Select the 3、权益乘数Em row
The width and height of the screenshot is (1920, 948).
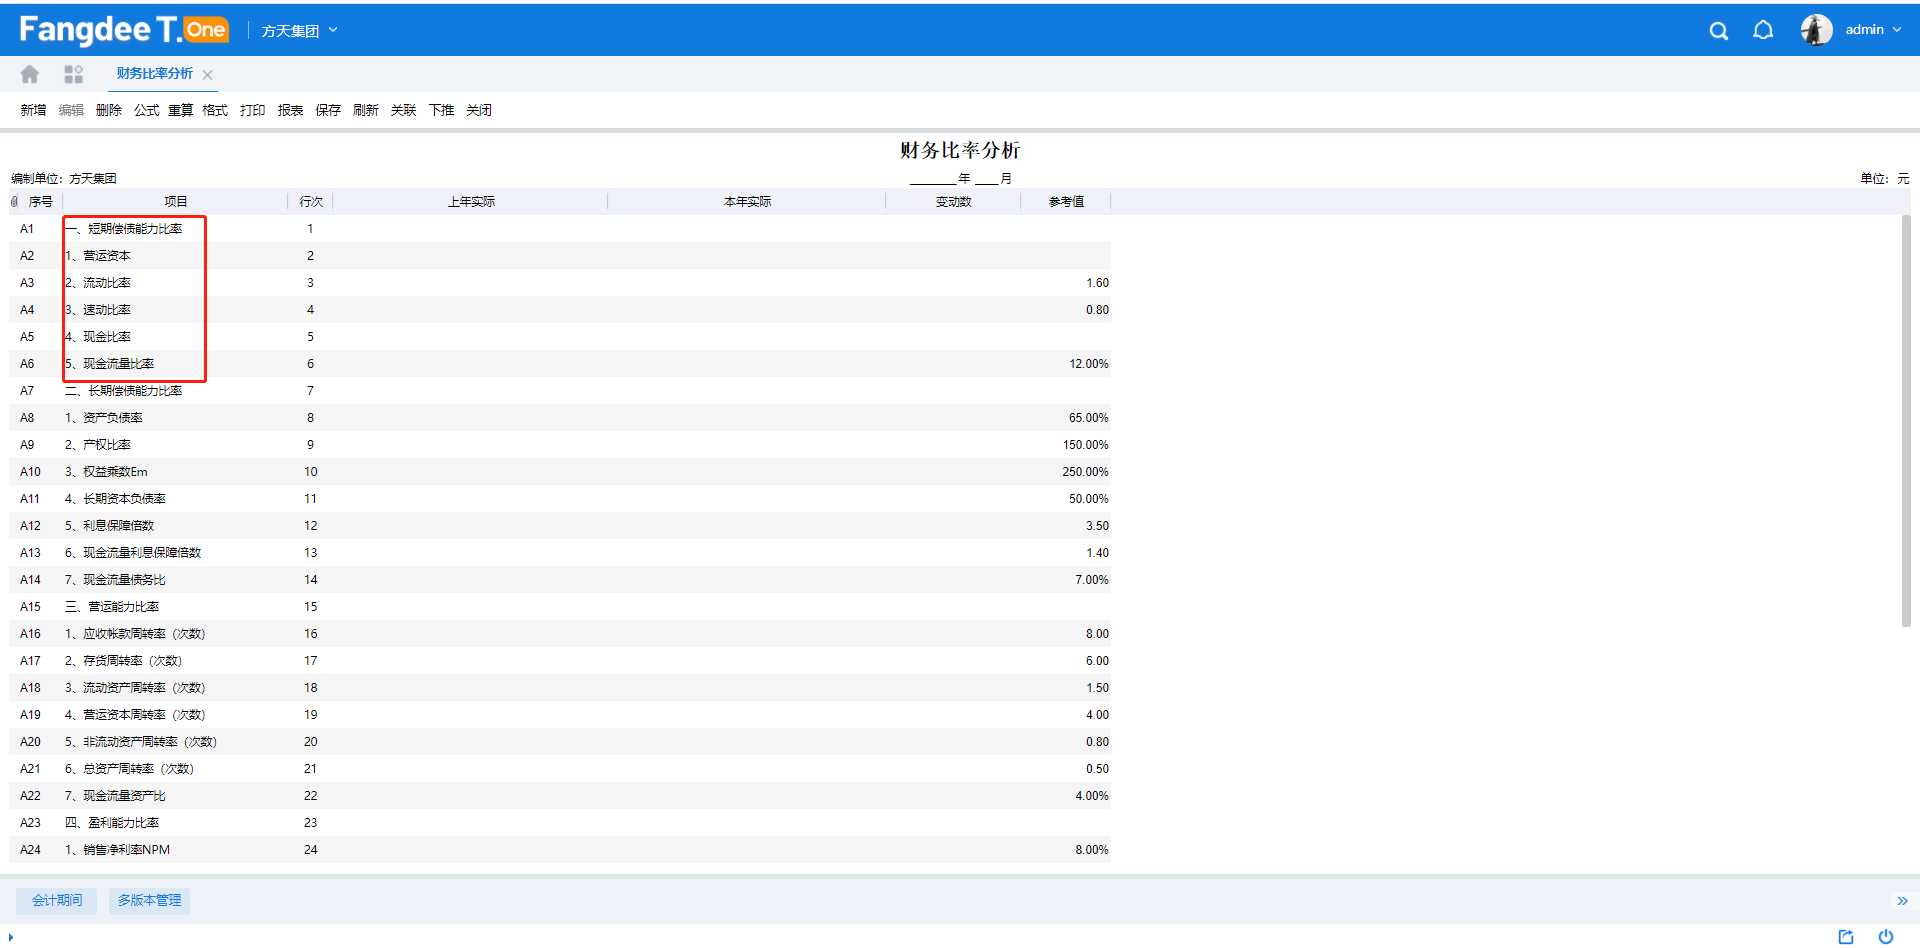pyautogui.click(x=560, y=472)
